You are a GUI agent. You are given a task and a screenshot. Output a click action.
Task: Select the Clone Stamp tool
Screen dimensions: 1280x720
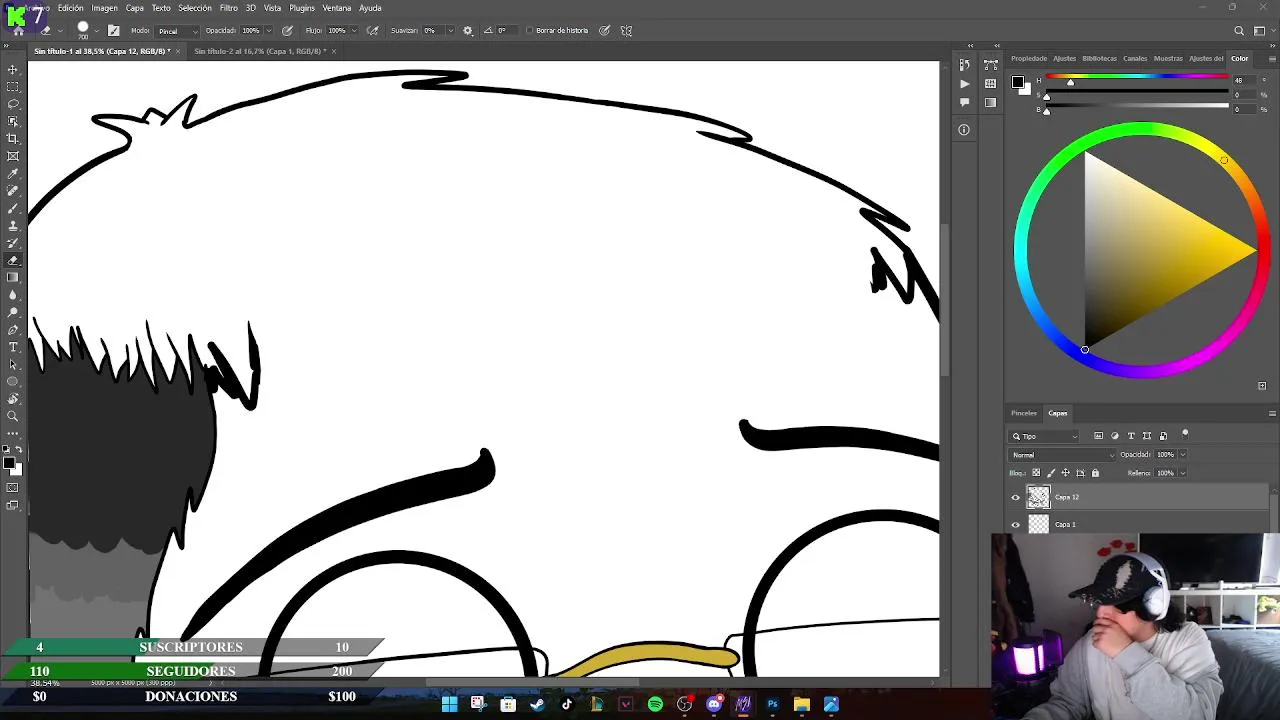tap(13, 226)
